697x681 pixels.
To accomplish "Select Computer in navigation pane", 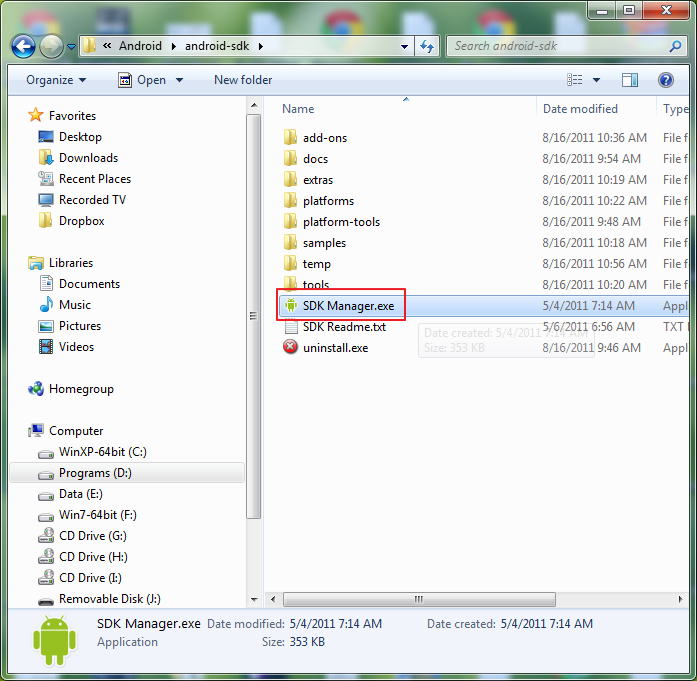I will tap(76, 431).
